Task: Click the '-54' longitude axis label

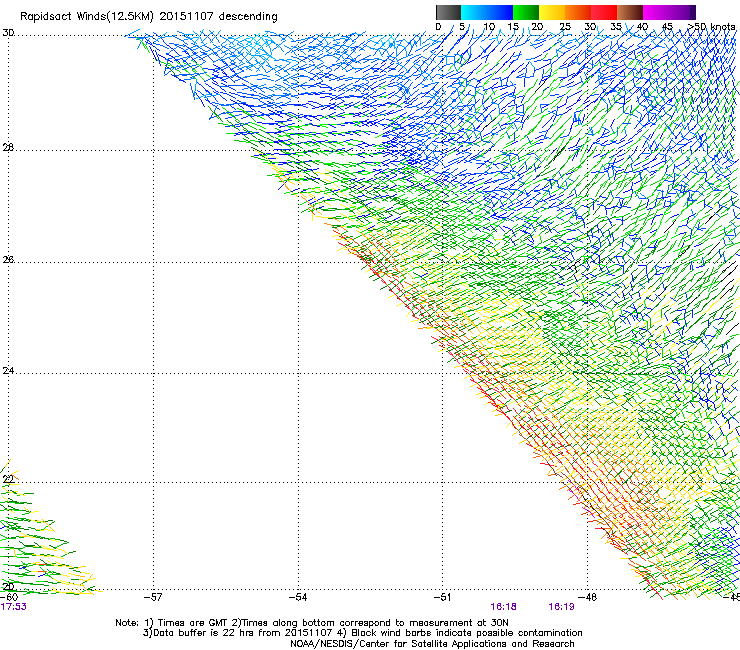Action: [298, 597]
